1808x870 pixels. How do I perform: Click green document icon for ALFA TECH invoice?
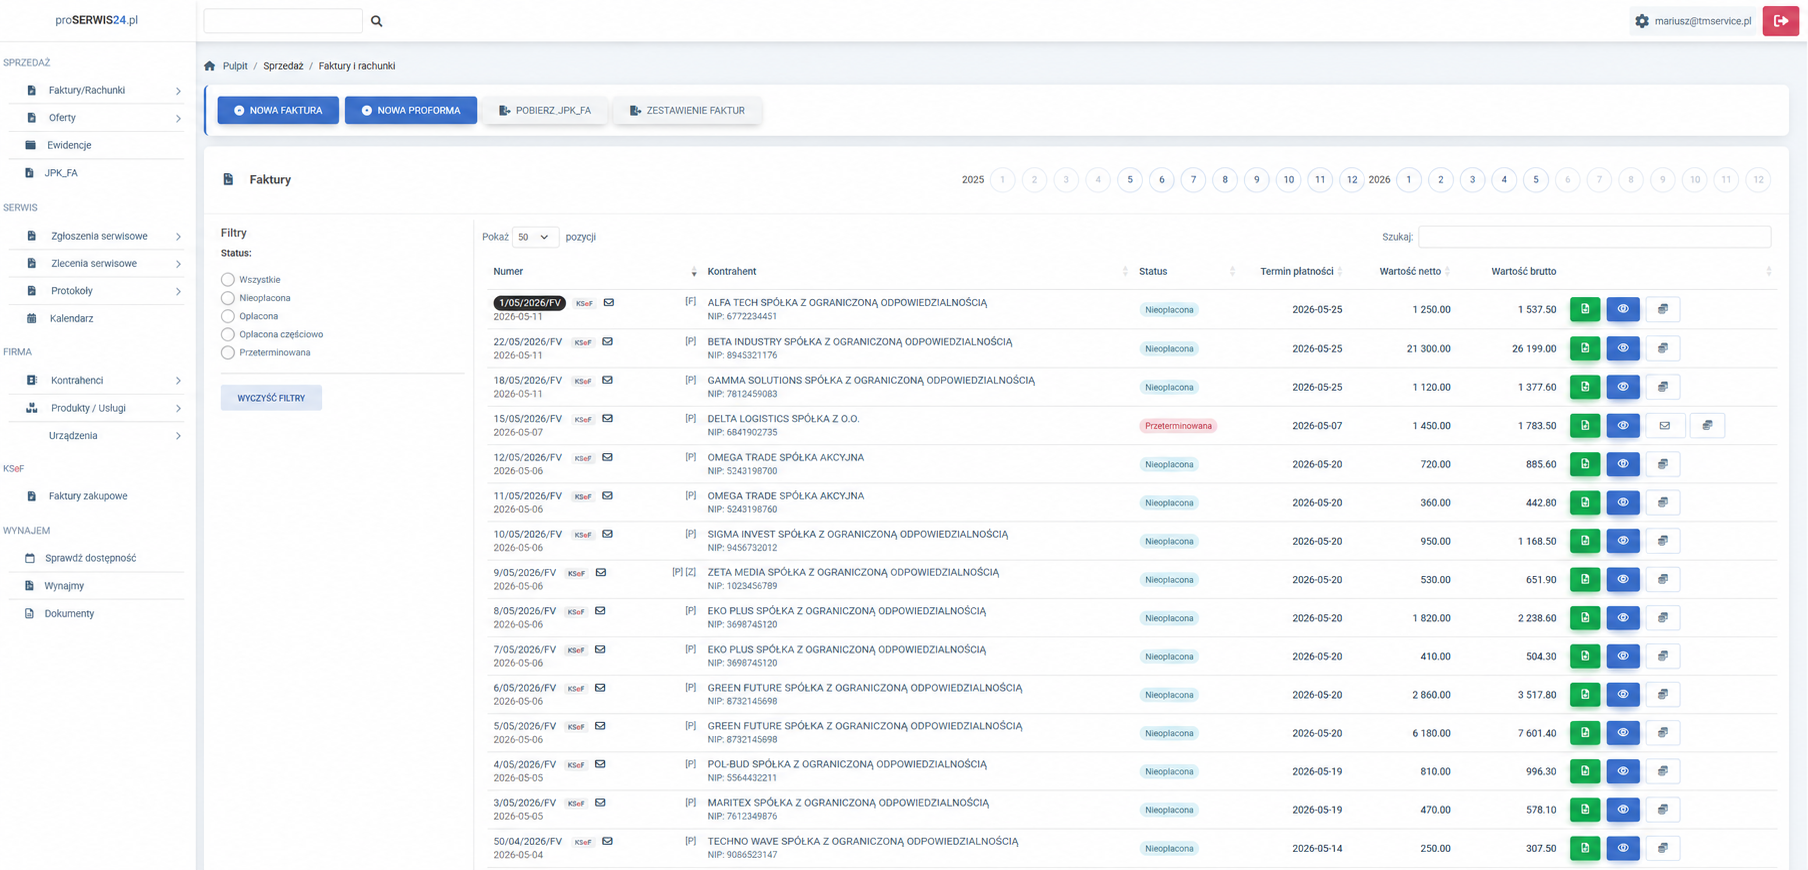click(1585, 309)
